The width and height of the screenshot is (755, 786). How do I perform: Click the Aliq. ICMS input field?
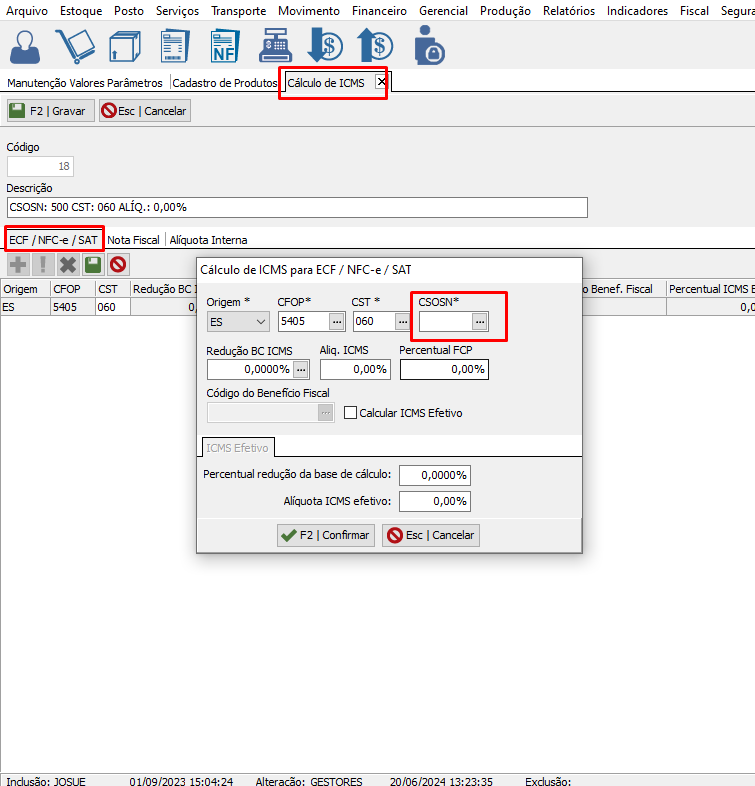355,369
